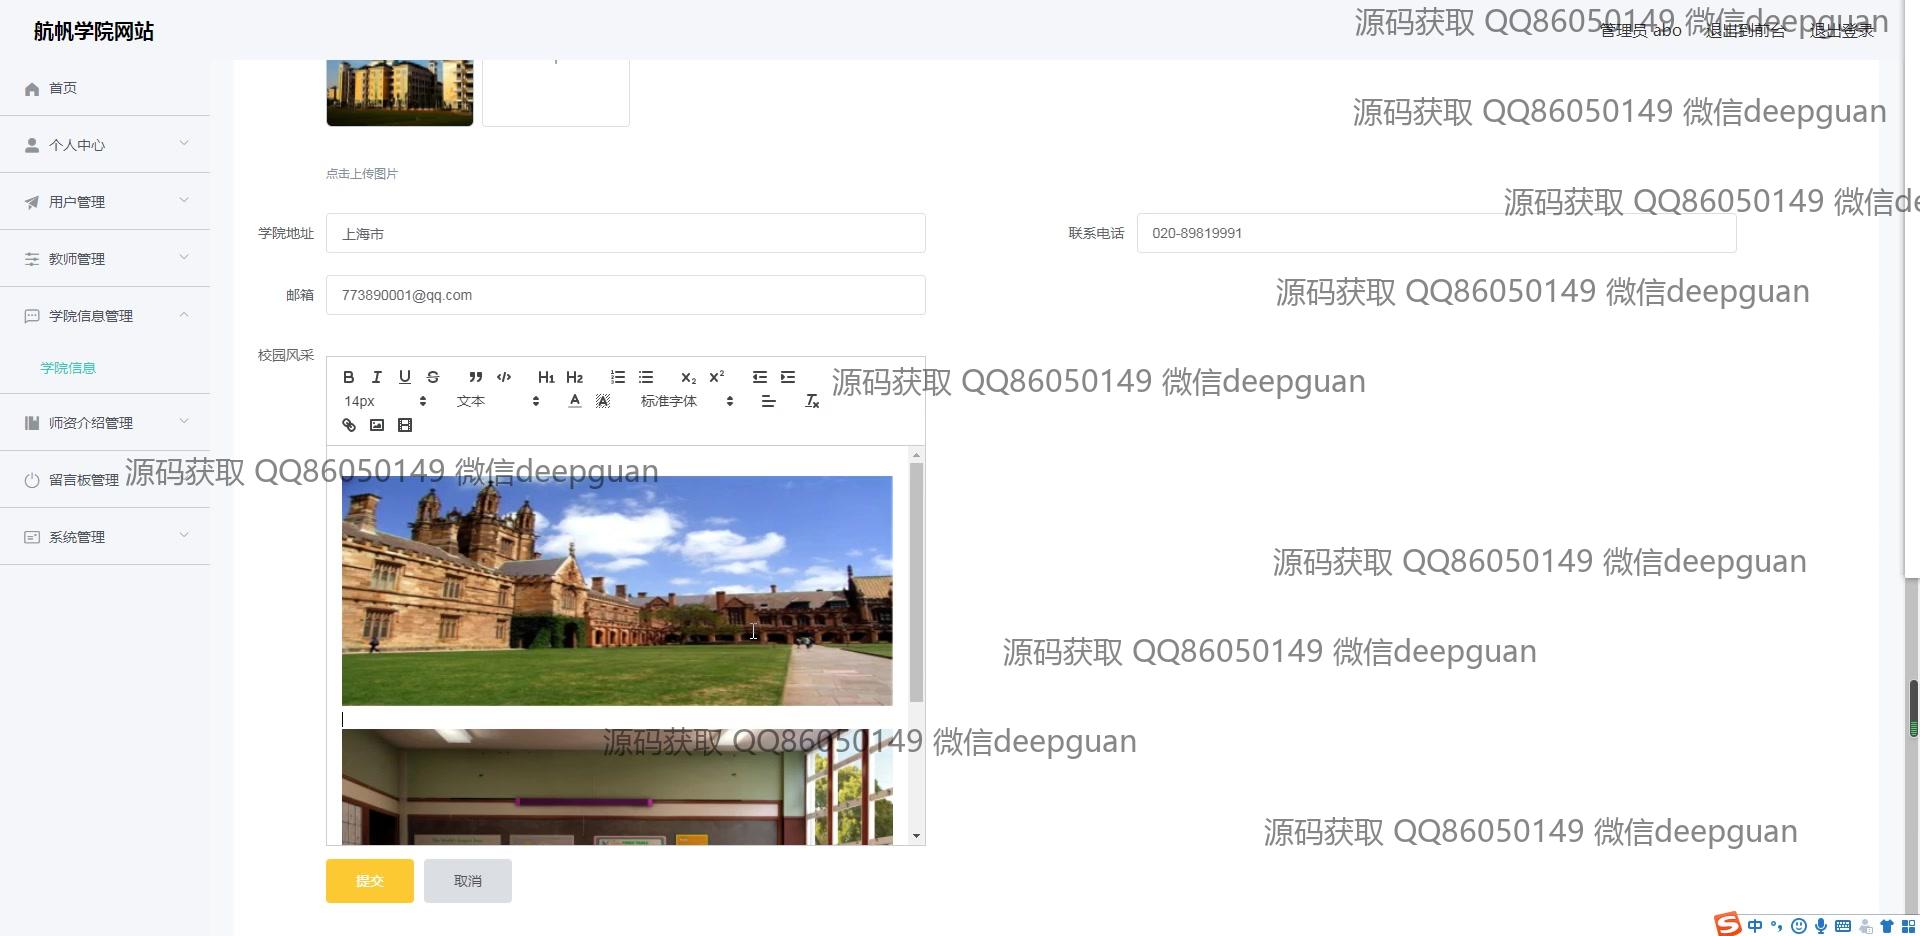Insert an image into the editor
The image size is (1920, 936).
377,425
